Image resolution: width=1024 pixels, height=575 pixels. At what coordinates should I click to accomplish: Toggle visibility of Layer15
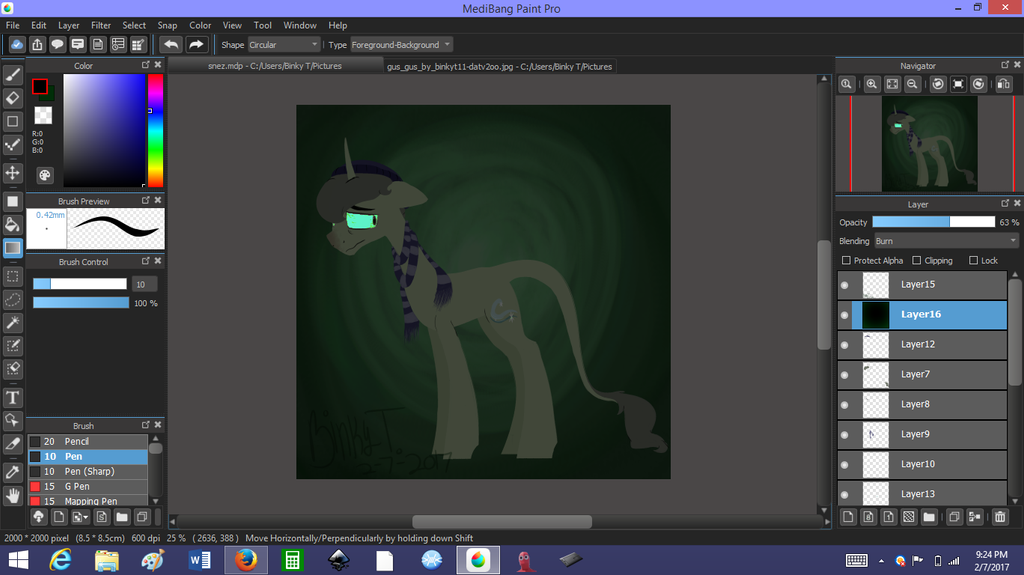pyautogui.click(x=844, y=285)
